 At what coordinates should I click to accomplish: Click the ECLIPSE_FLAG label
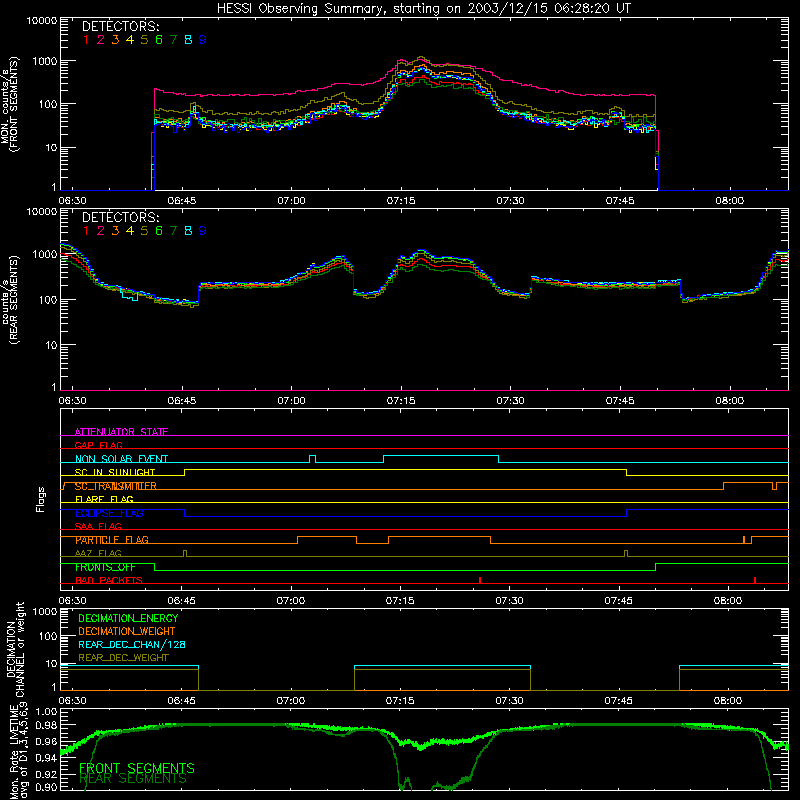[109, 513]
